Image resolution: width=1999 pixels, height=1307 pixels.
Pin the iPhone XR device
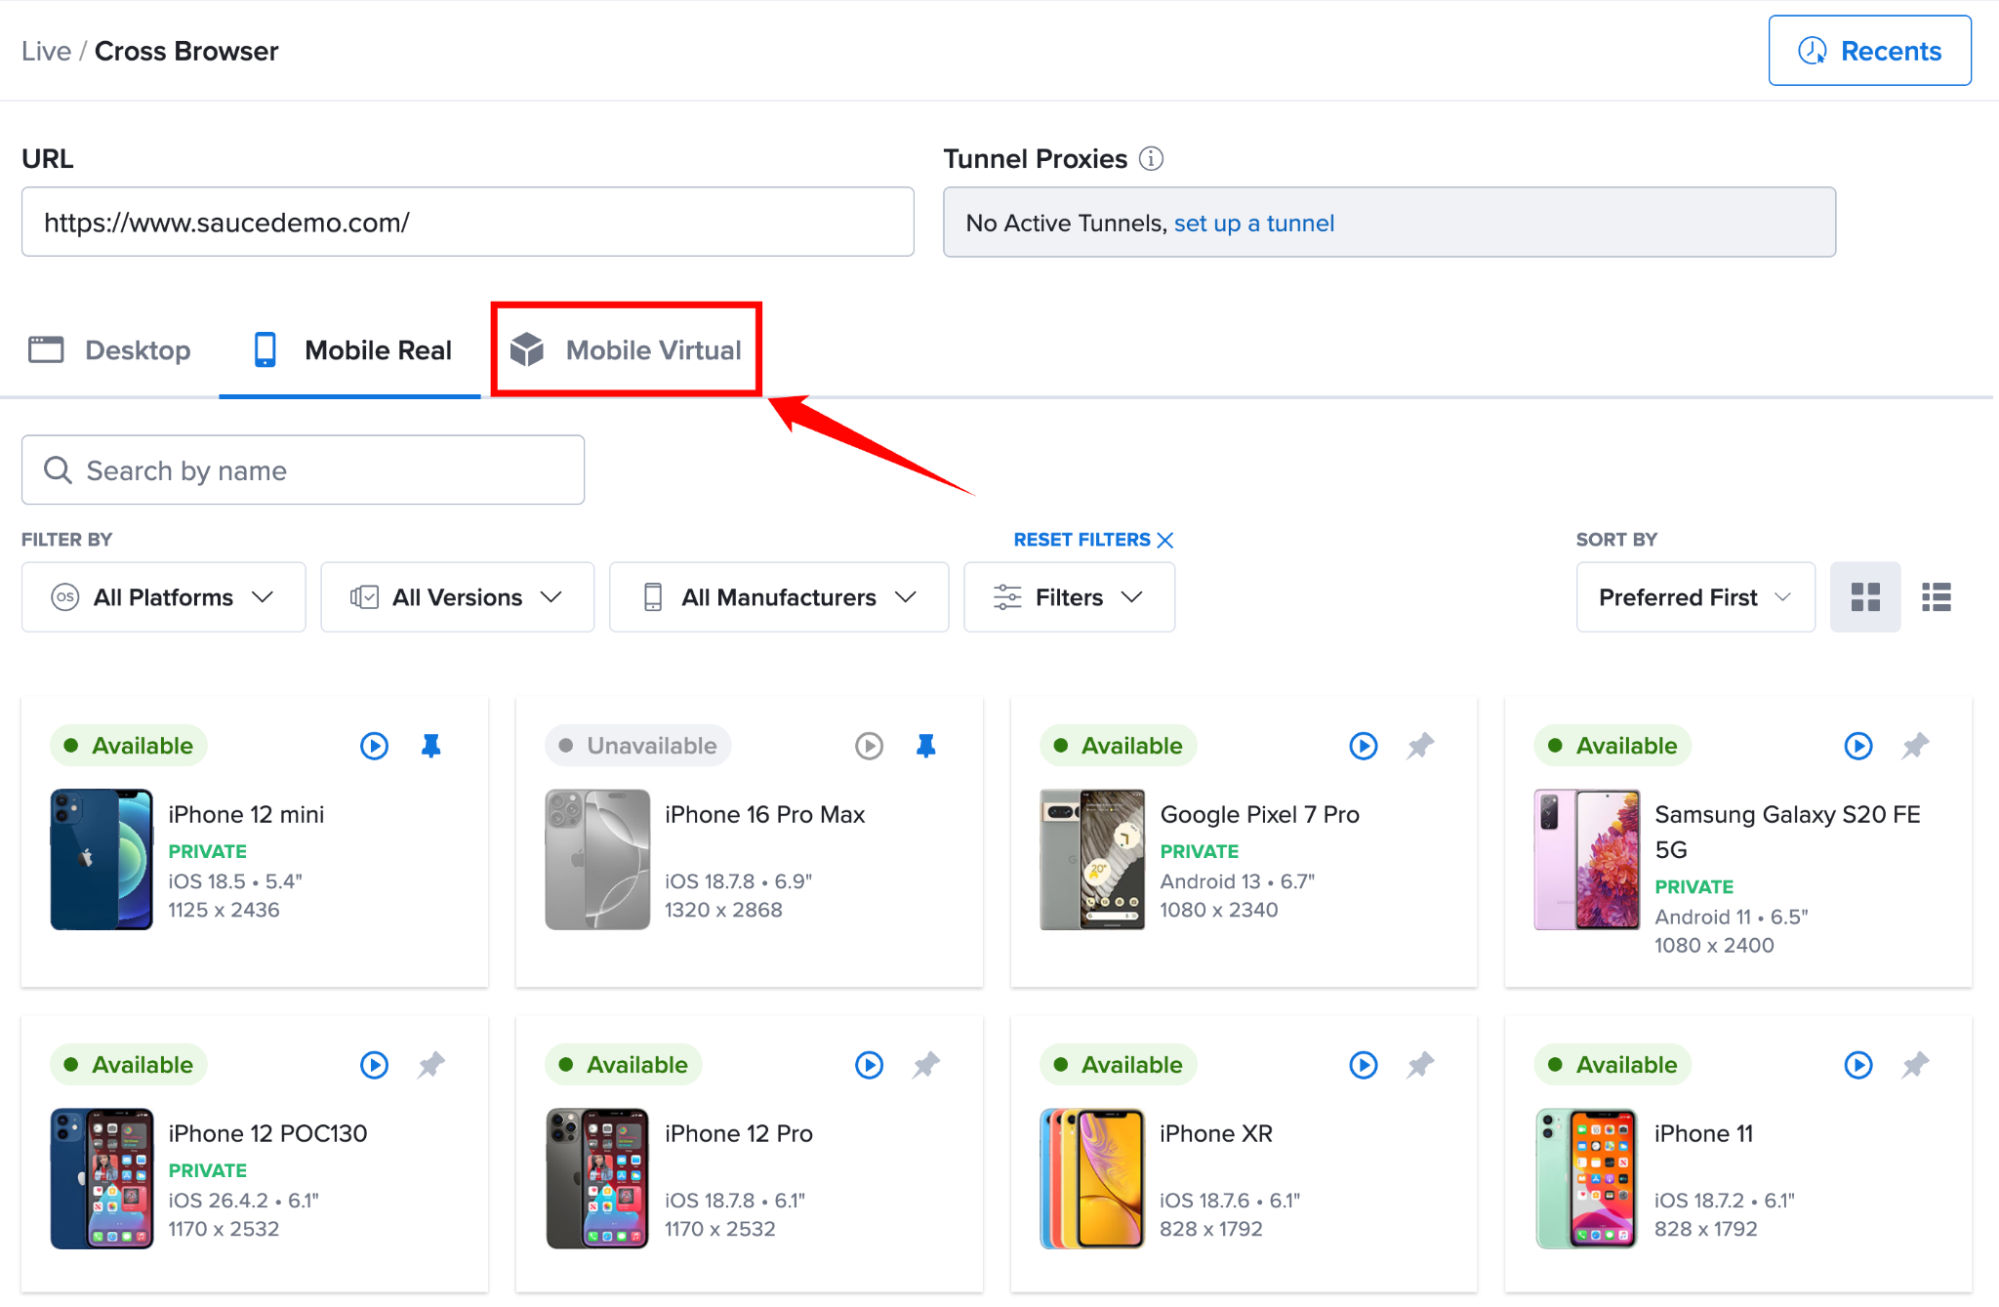[x=1420, y=1065]
